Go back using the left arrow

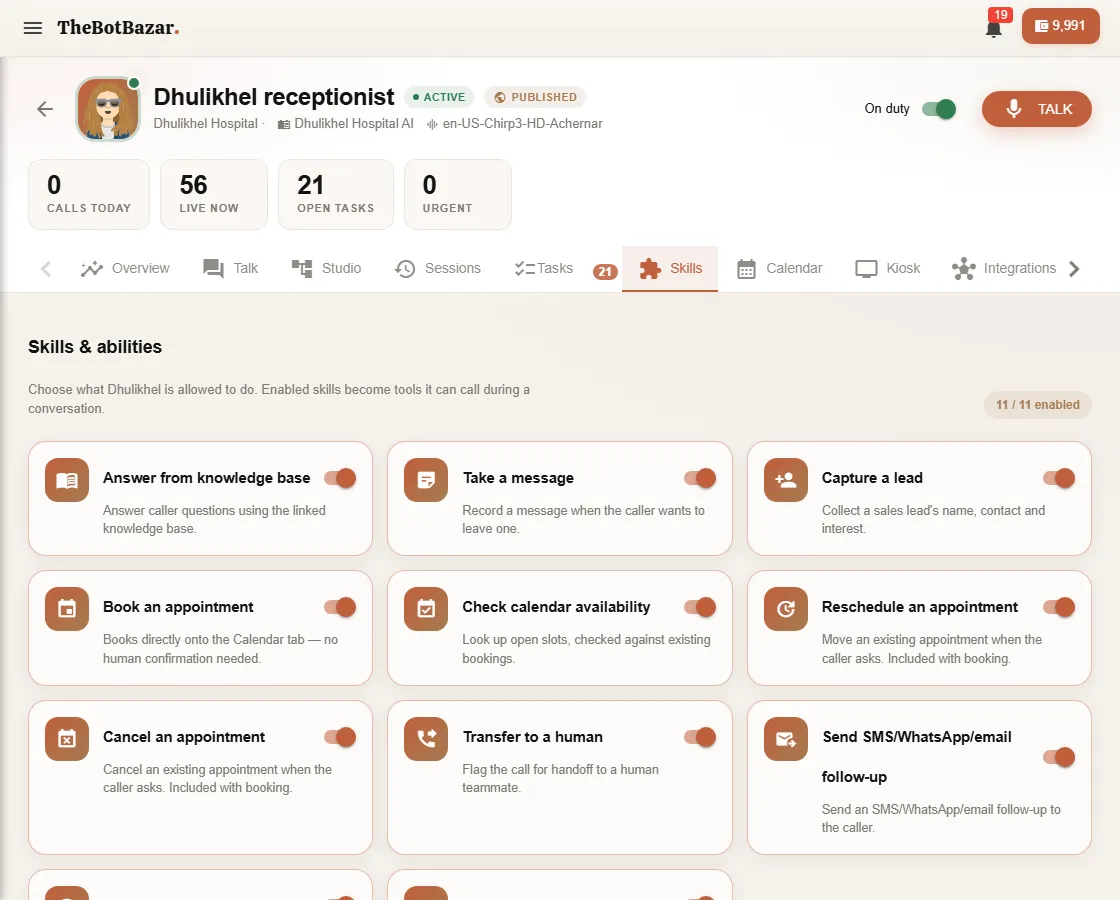click(x=45, y=109)
